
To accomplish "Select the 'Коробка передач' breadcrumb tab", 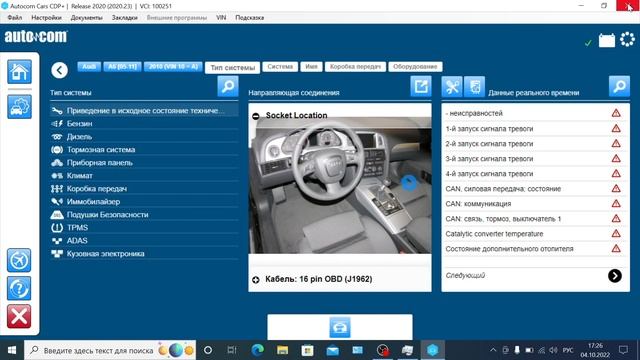I will pyautogui.click(x=355, y=67).
